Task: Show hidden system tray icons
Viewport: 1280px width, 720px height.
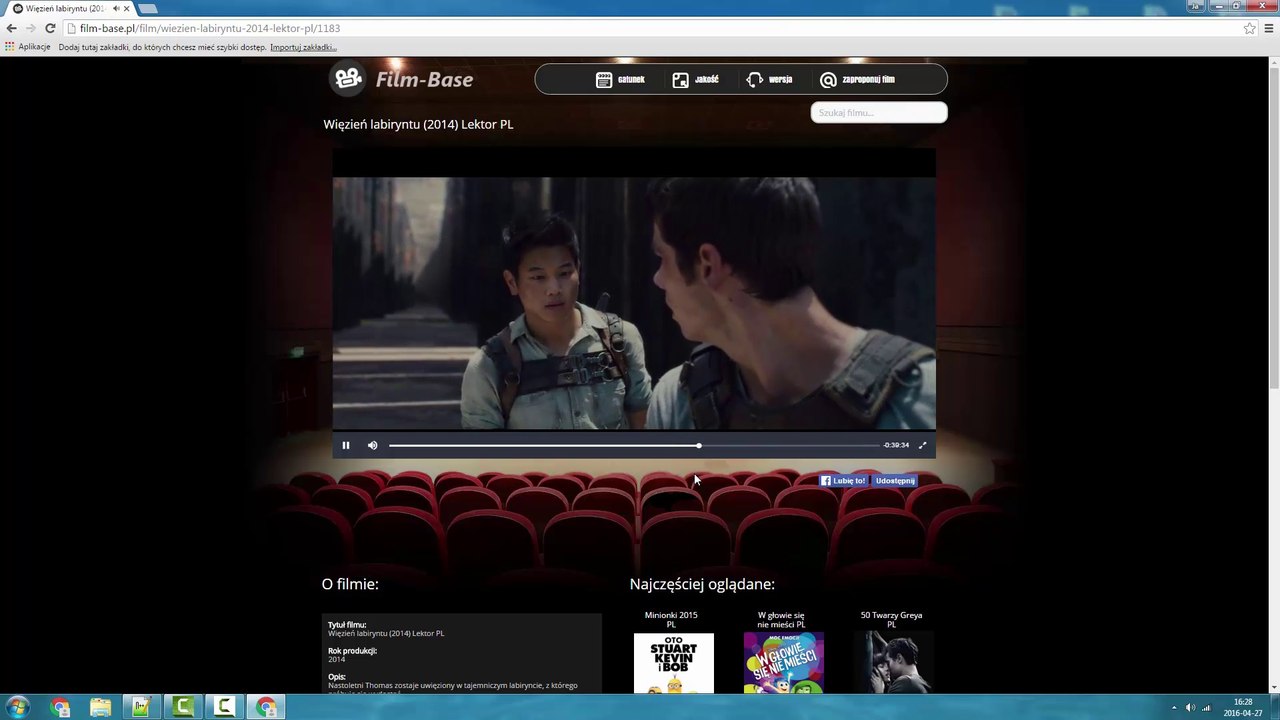Action: pyautogui.click(x=1174, y=708)
